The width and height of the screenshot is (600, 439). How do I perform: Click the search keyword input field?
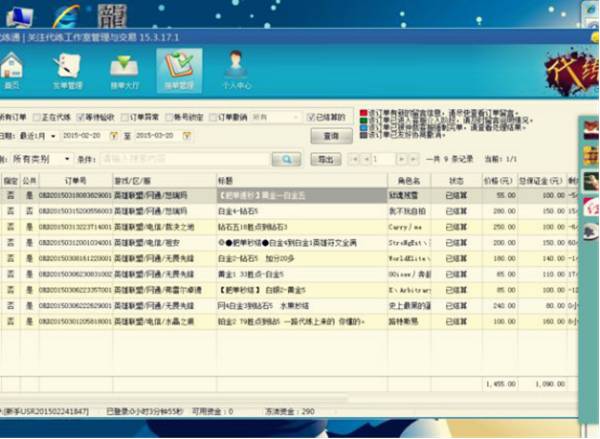184,159
